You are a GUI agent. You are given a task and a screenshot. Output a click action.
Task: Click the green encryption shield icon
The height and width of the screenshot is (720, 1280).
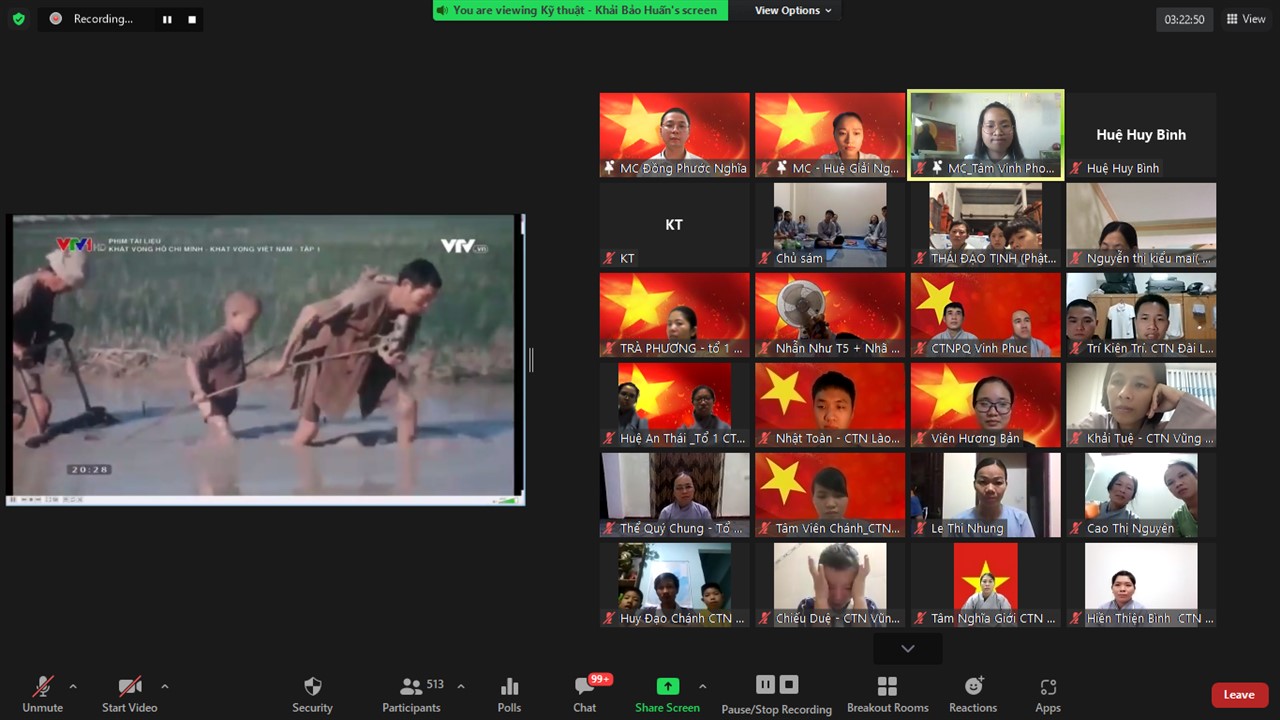click(x=18, y=19)
